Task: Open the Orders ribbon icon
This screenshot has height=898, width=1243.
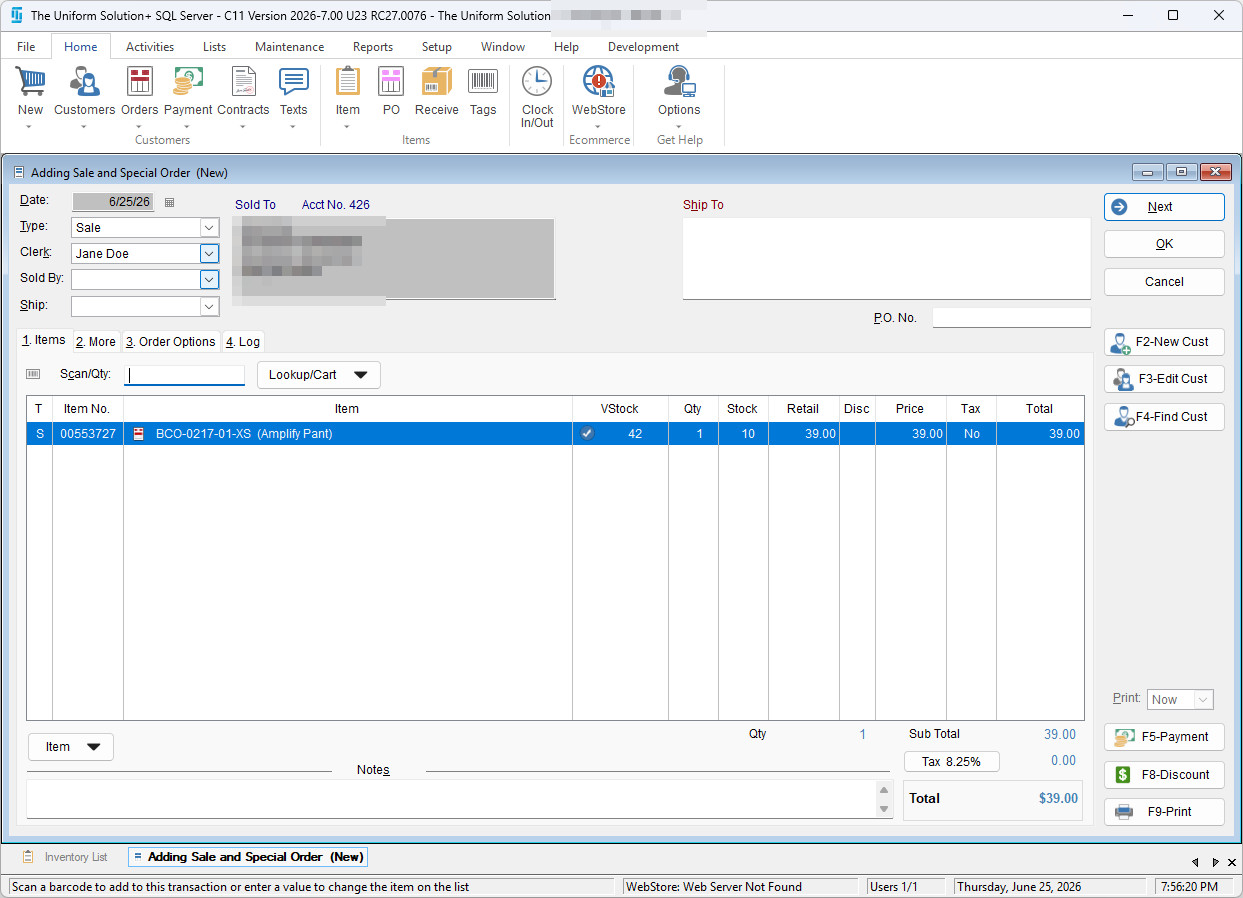Action: [x=140, y=82]
